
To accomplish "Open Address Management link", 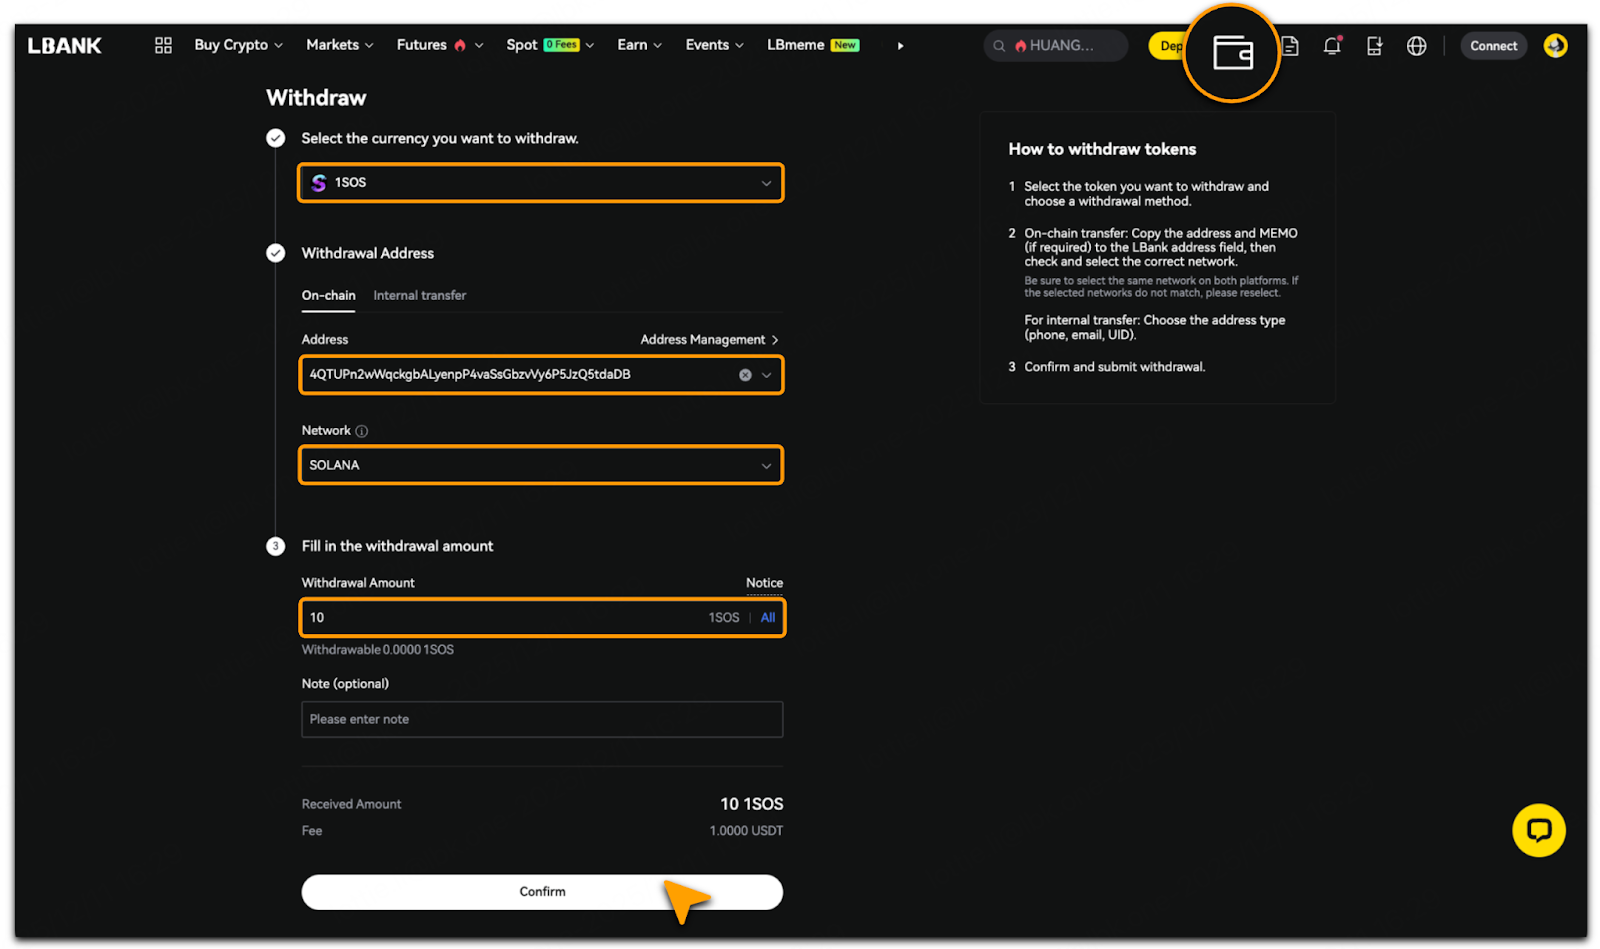I will (708, 340).
